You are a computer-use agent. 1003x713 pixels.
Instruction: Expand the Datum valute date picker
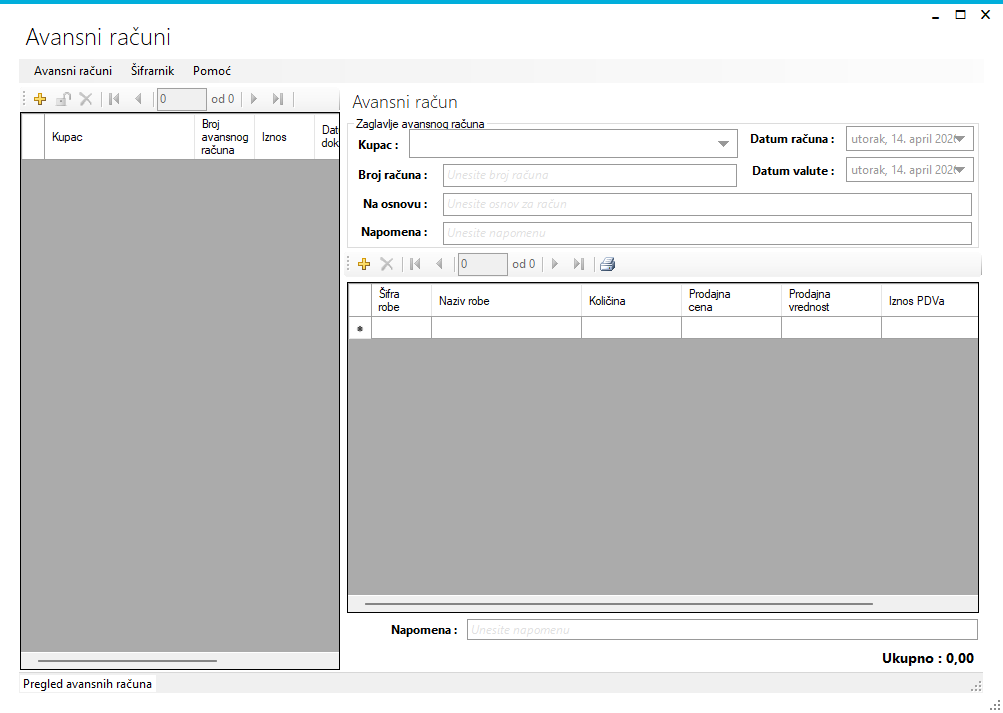[962, 170]
